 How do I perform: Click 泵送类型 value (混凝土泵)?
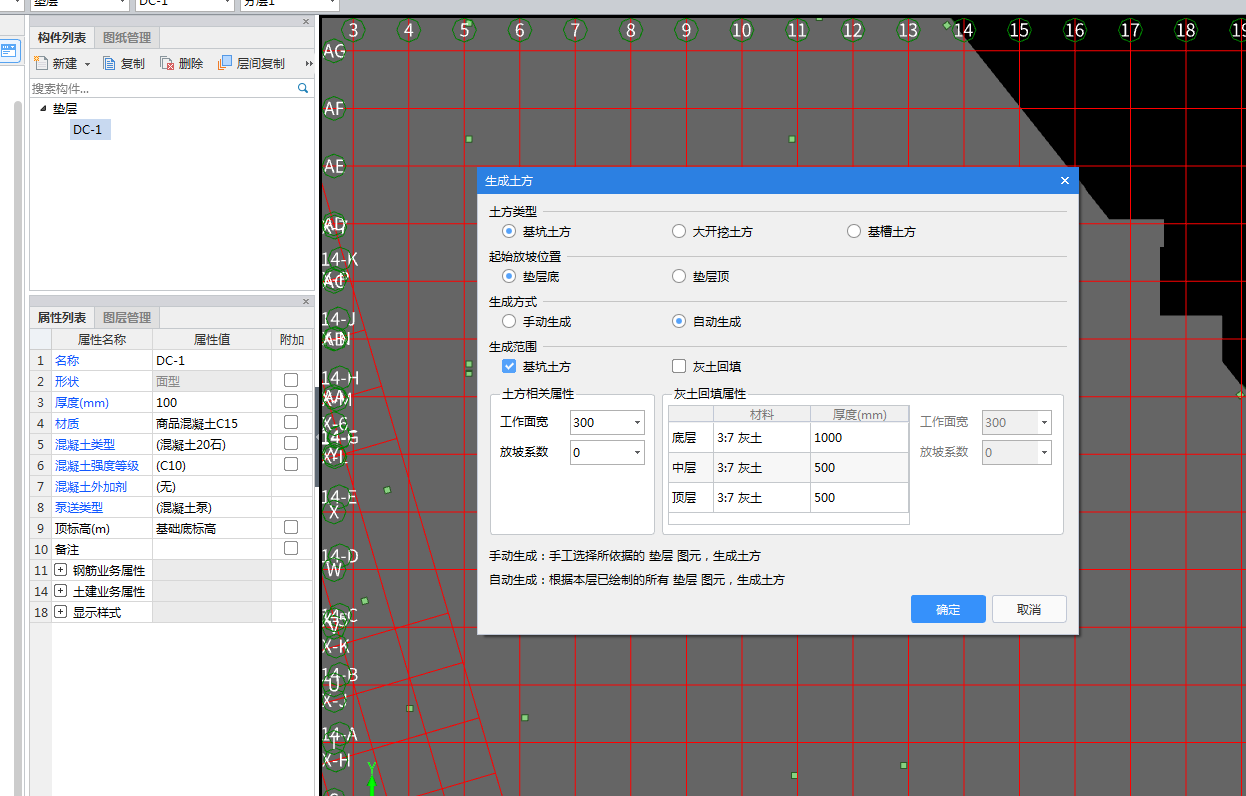211,507
